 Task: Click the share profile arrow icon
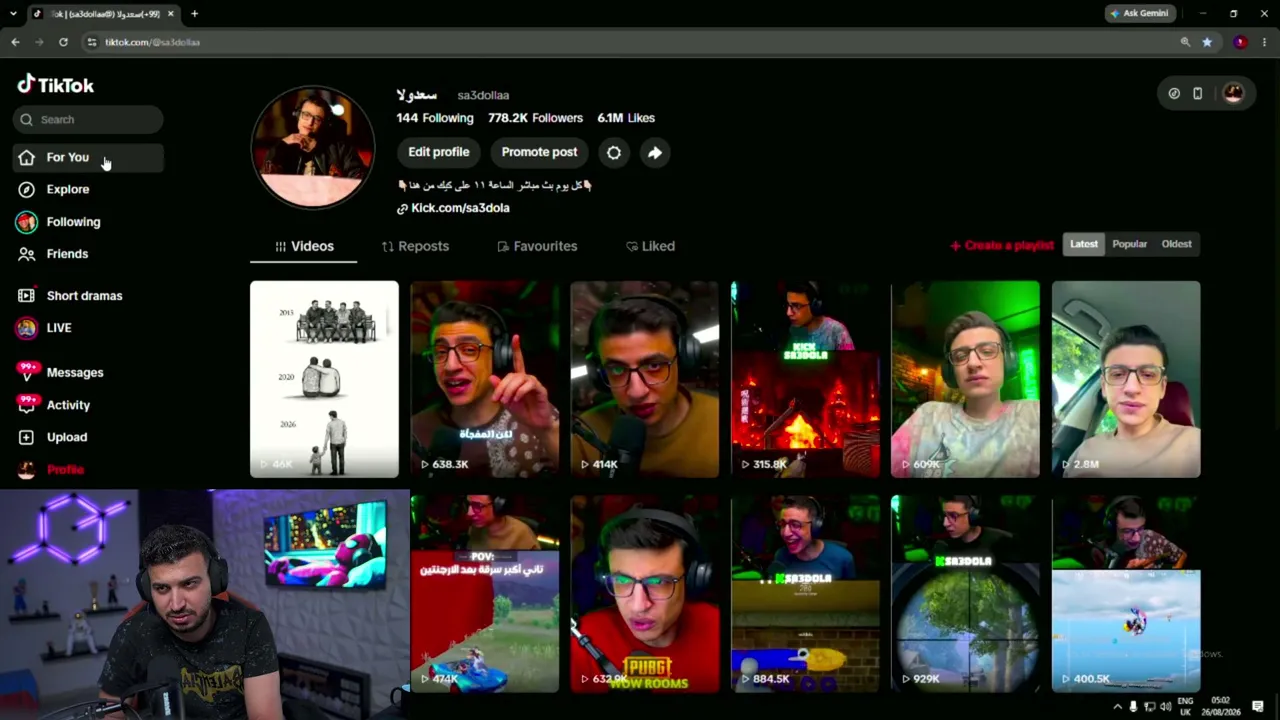pos(654,152)
